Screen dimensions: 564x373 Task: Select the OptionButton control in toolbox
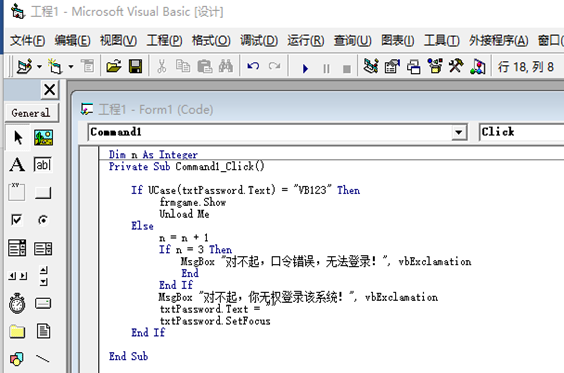point(43,219)
